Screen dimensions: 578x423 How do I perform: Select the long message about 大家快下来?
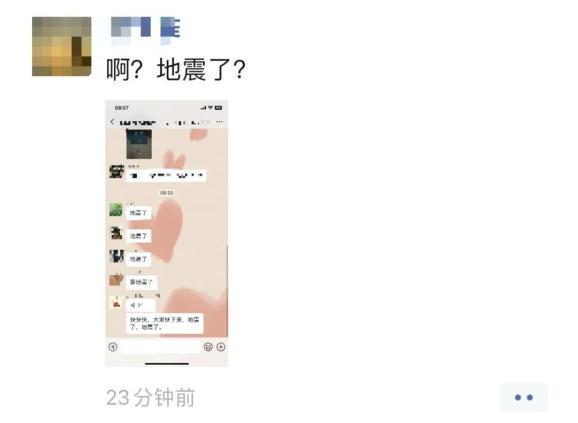pos(165,323)
